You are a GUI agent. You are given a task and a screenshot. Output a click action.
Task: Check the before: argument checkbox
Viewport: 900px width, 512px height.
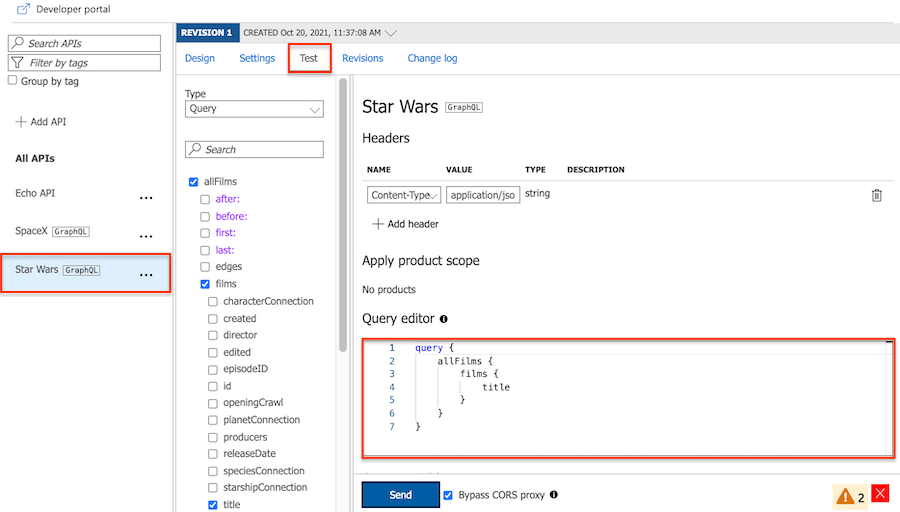[x=205, y=216]
